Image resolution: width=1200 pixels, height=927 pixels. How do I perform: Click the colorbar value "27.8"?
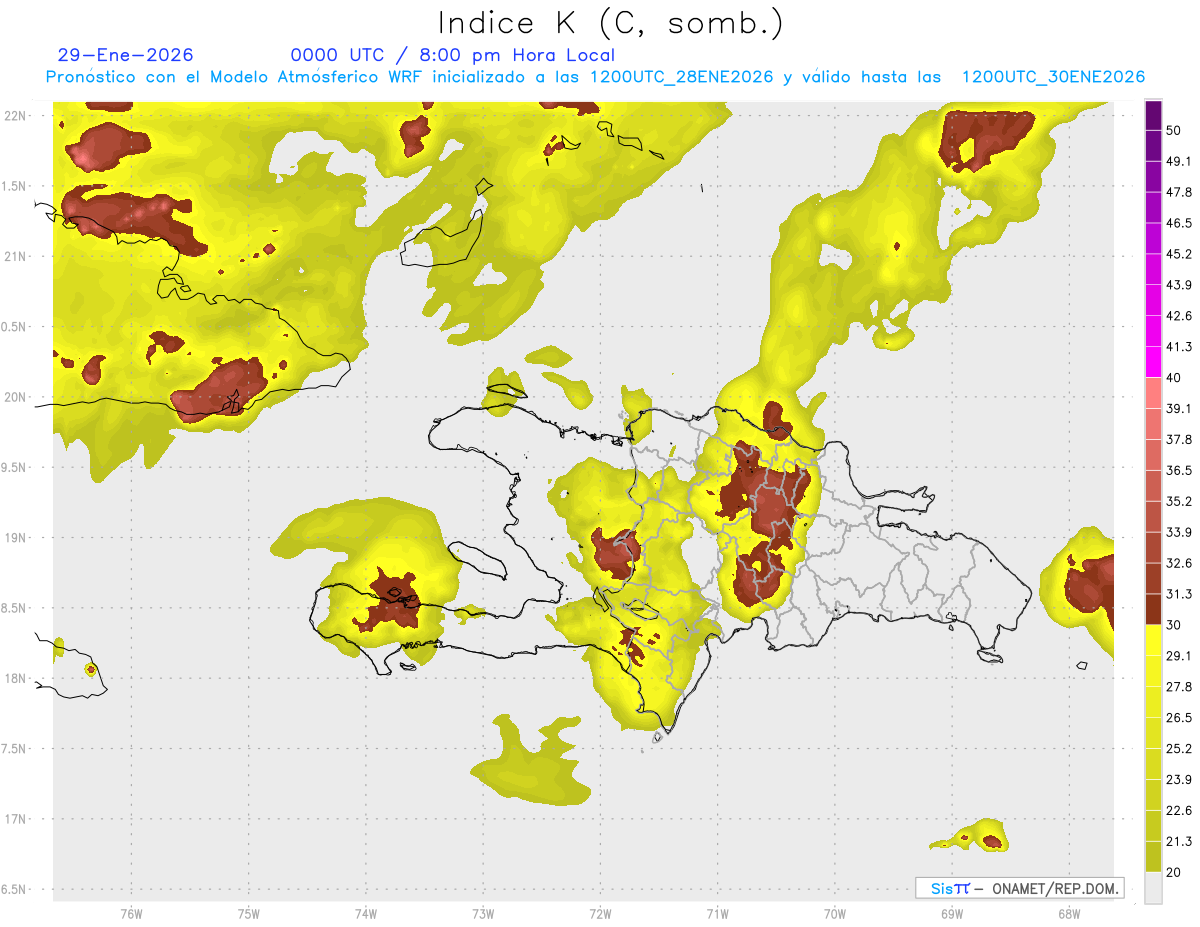pyautogui.click(x=1179, y=686)
